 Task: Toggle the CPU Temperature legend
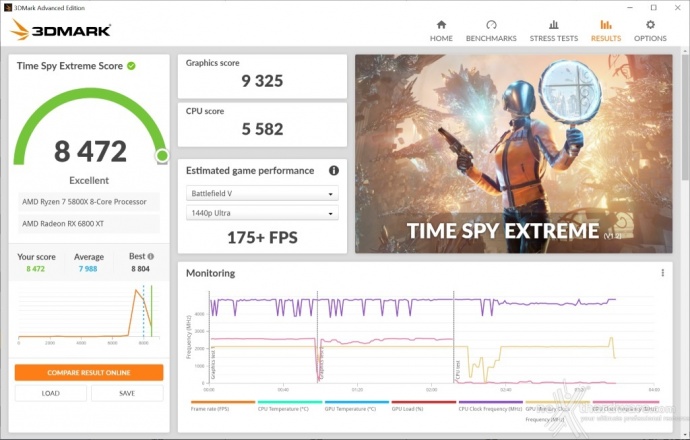(290, 406)
